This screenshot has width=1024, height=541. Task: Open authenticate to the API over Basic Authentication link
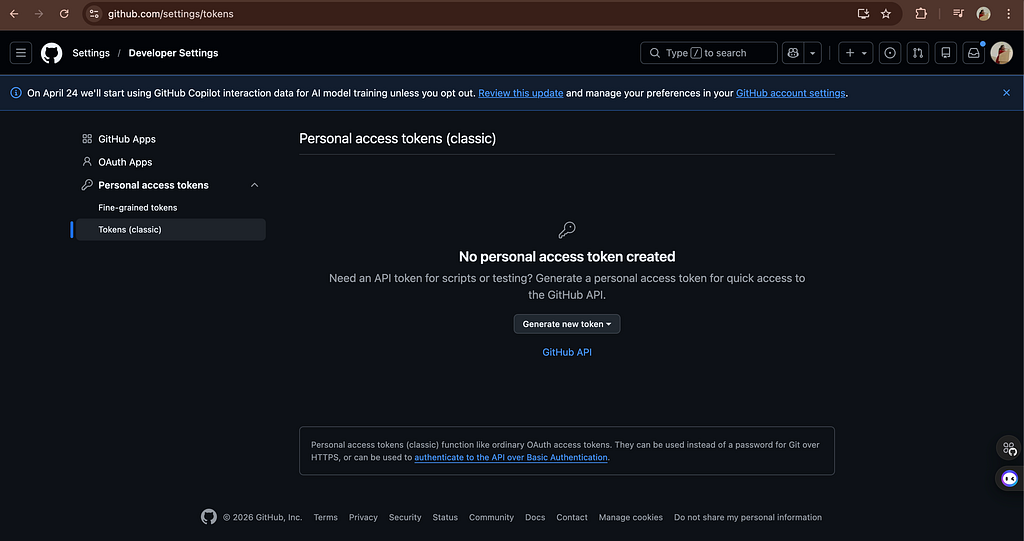(x=511, y=457)
